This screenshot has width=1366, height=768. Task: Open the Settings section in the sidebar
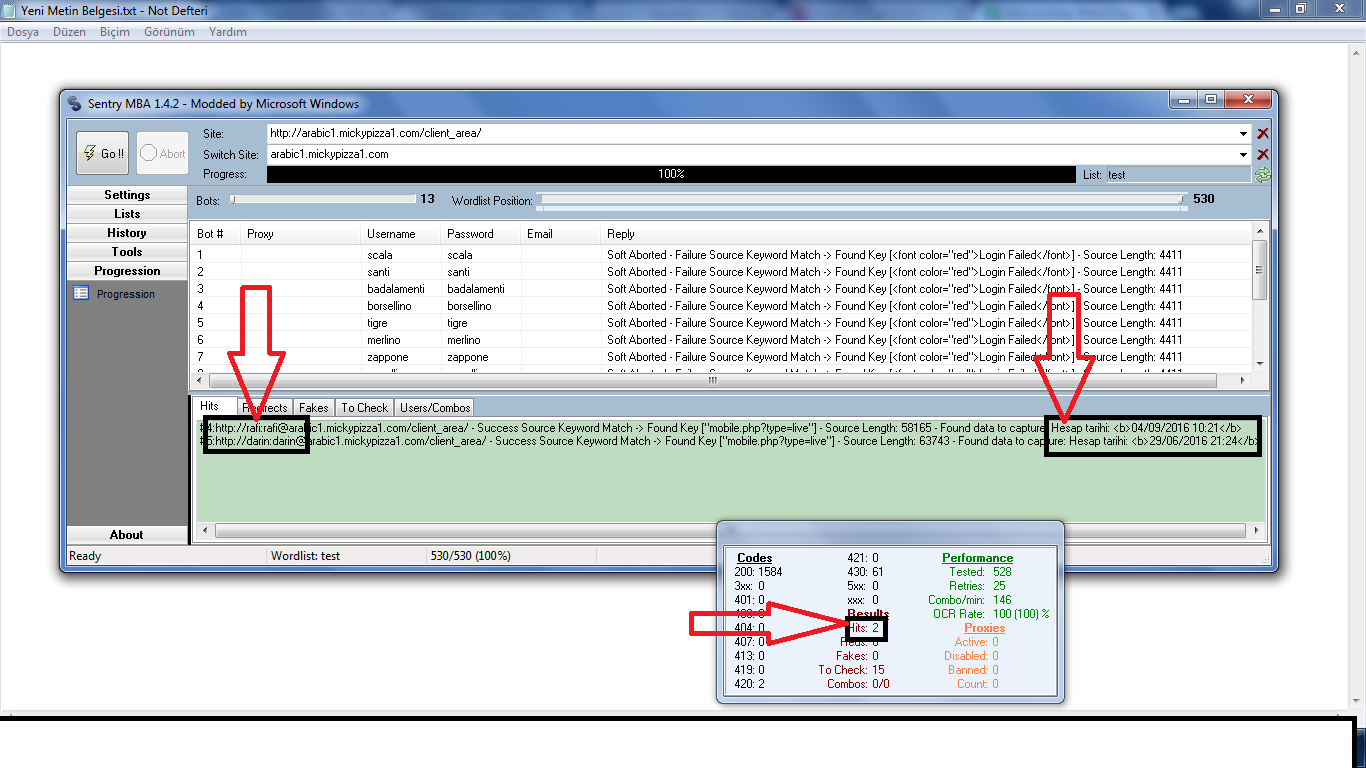pyautogui.click(x=127, y=195)
